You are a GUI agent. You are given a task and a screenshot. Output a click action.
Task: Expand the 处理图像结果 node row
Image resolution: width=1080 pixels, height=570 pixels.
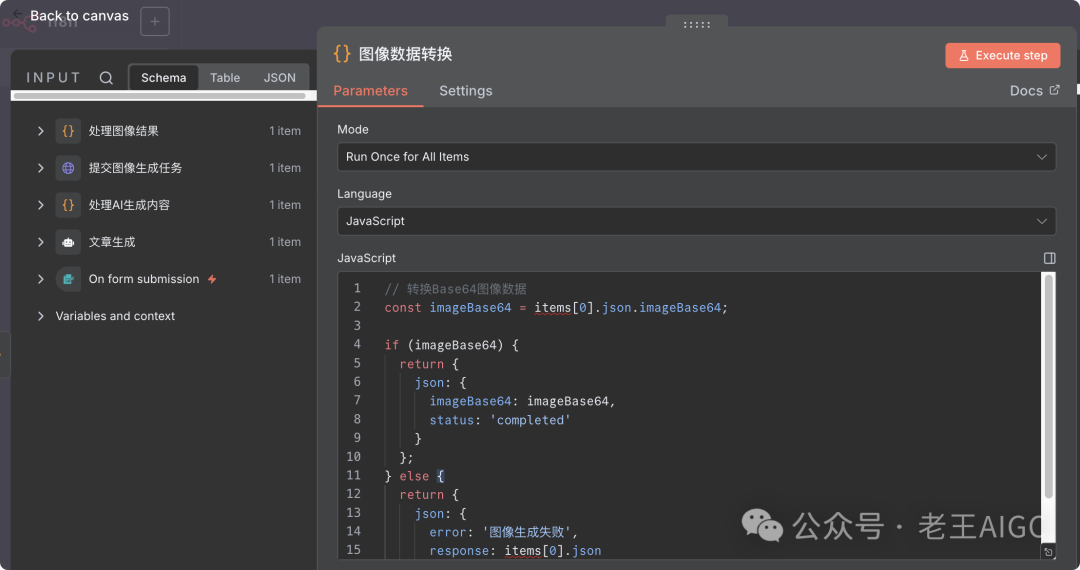41,131
